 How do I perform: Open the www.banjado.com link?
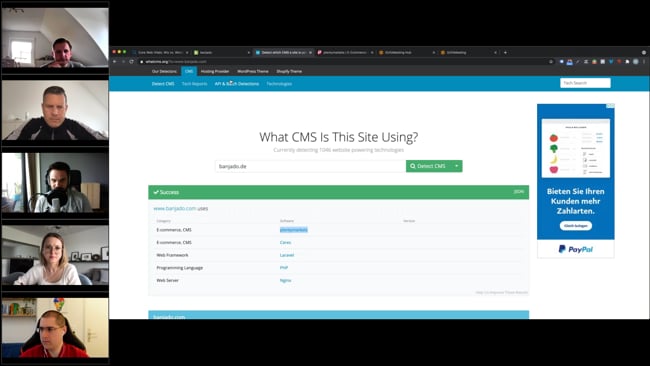[175, 208]
